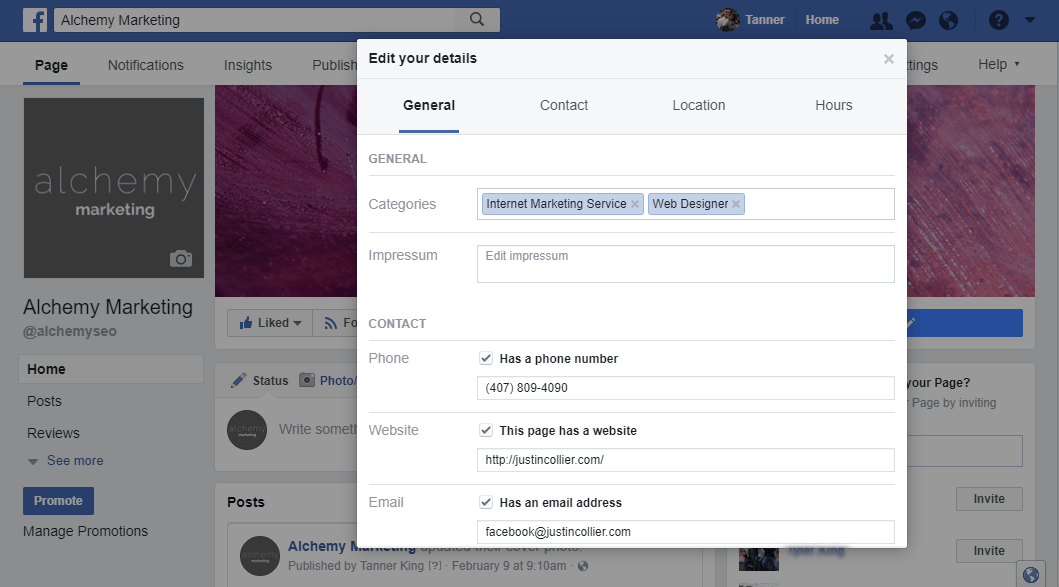The image size is (1059, 587).
Task: Expand the account menu arrow
Action: [1029, 20]
